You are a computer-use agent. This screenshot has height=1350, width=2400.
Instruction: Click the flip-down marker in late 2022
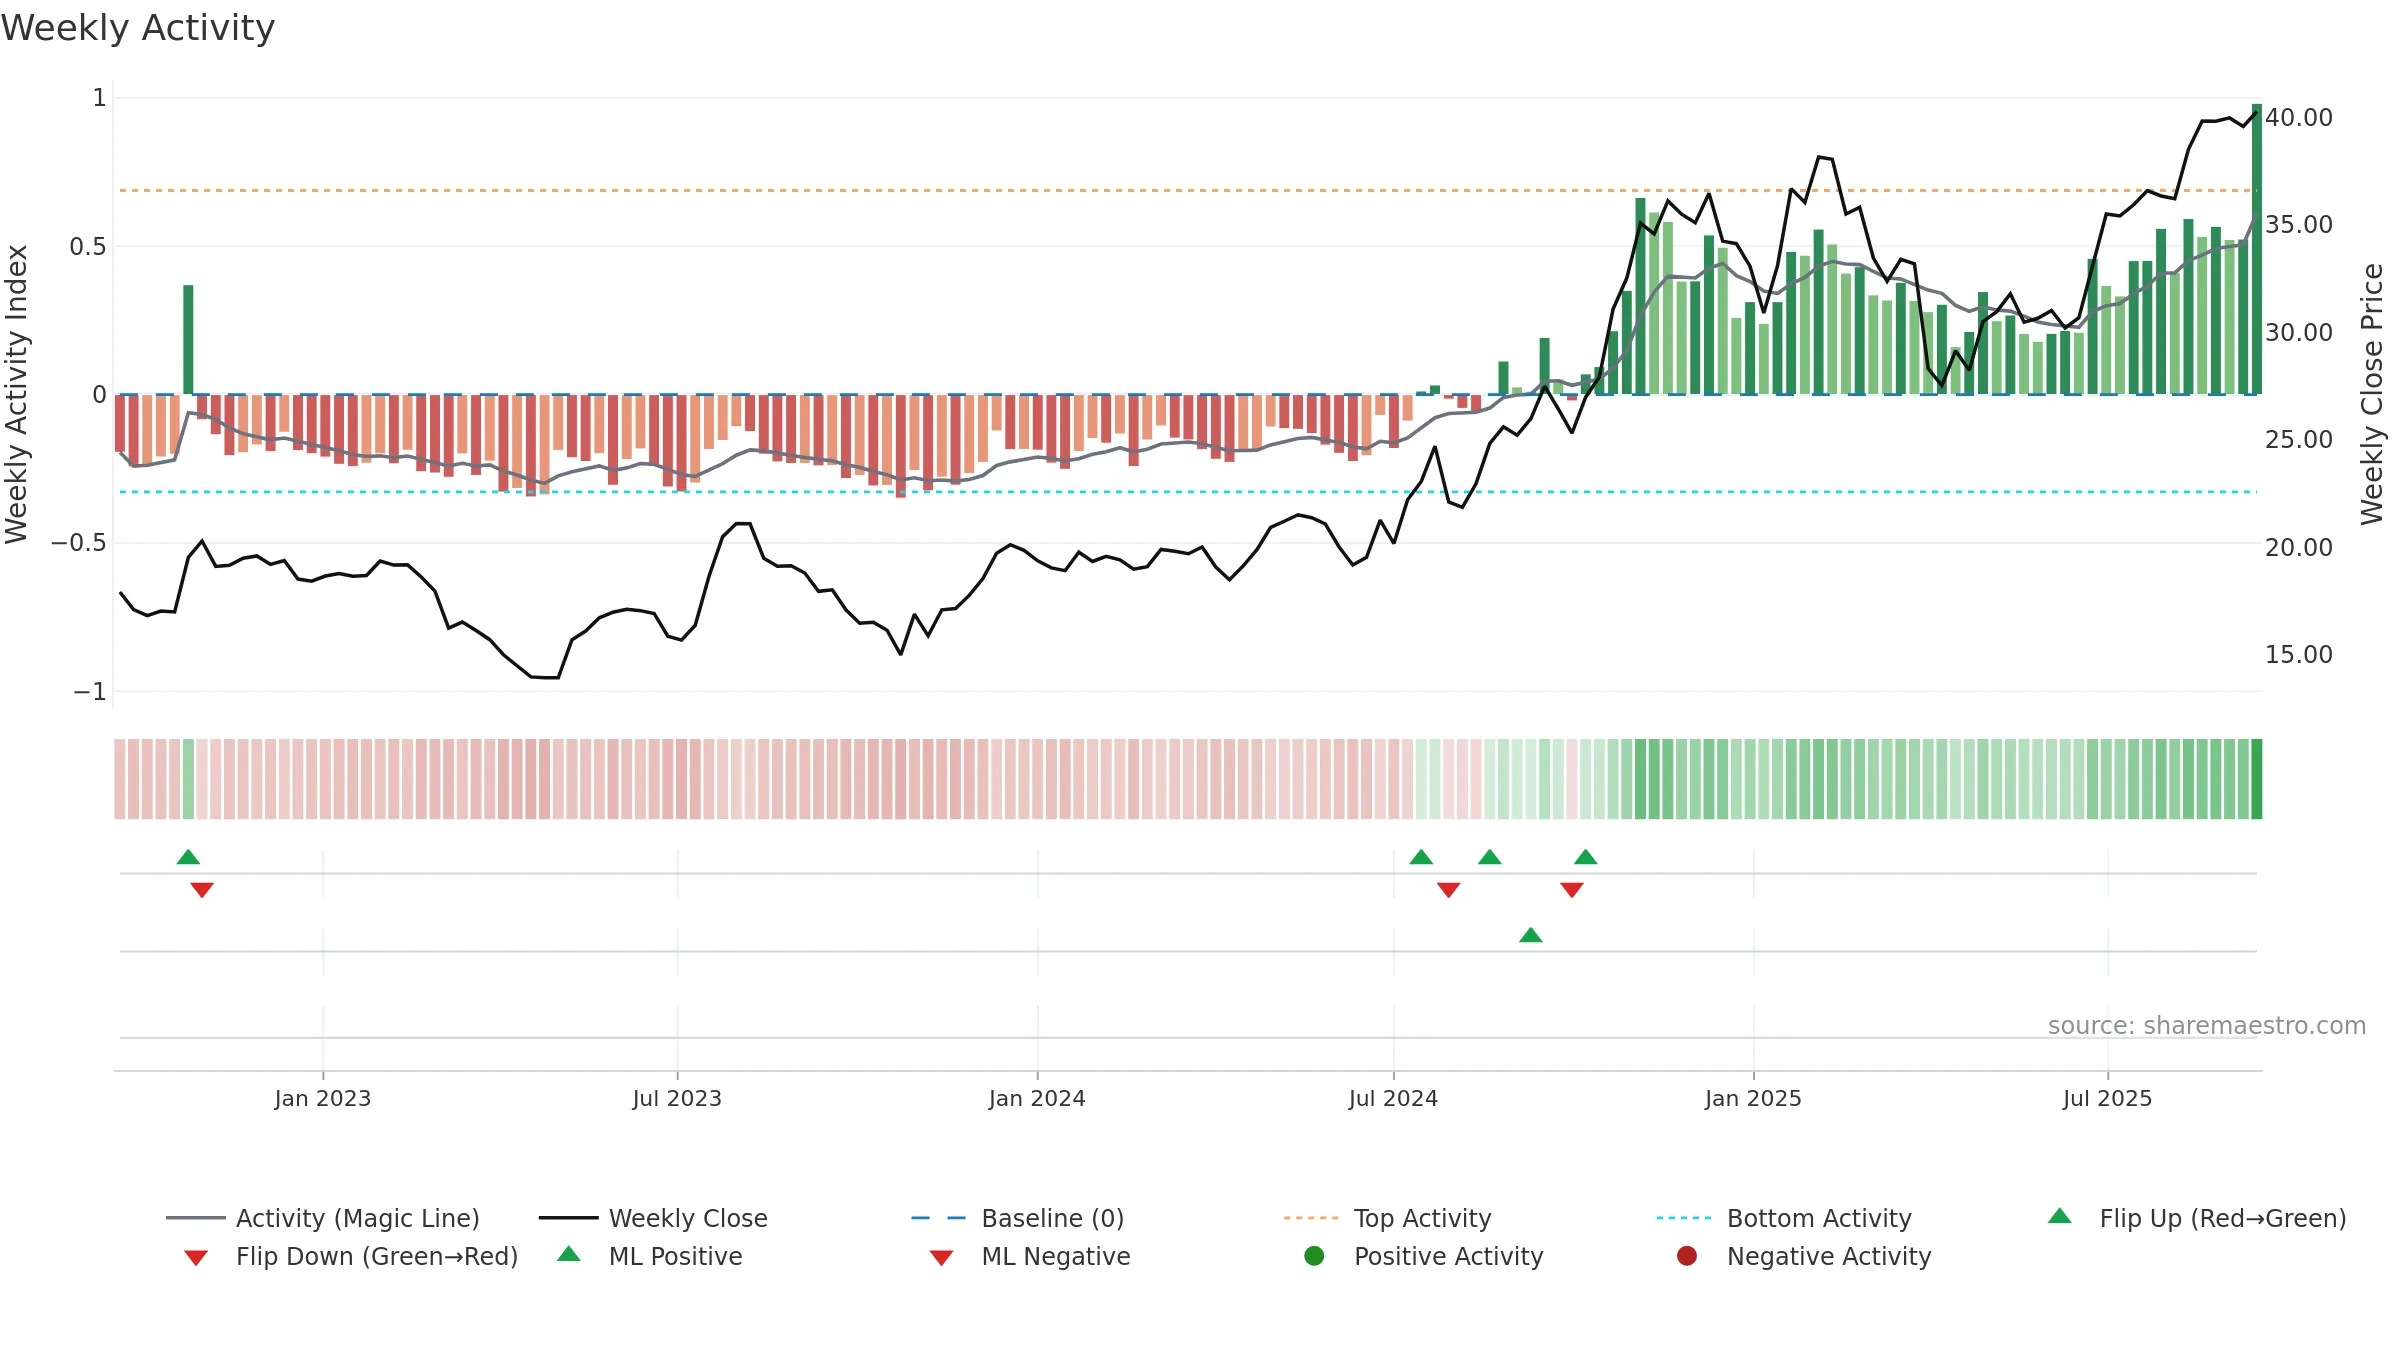202,890
